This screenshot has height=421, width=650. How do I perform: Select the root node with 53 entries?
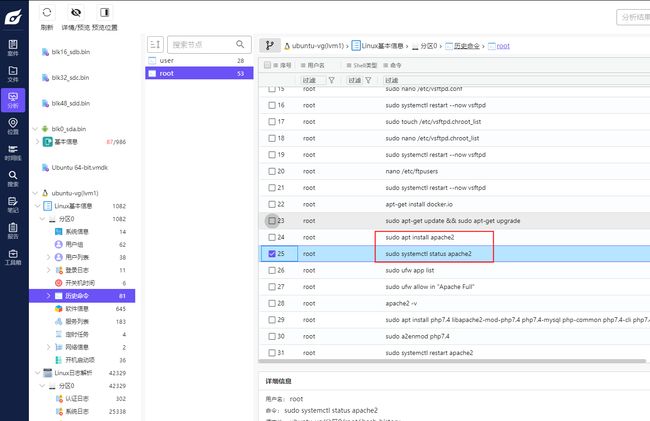tap(199, 73)
